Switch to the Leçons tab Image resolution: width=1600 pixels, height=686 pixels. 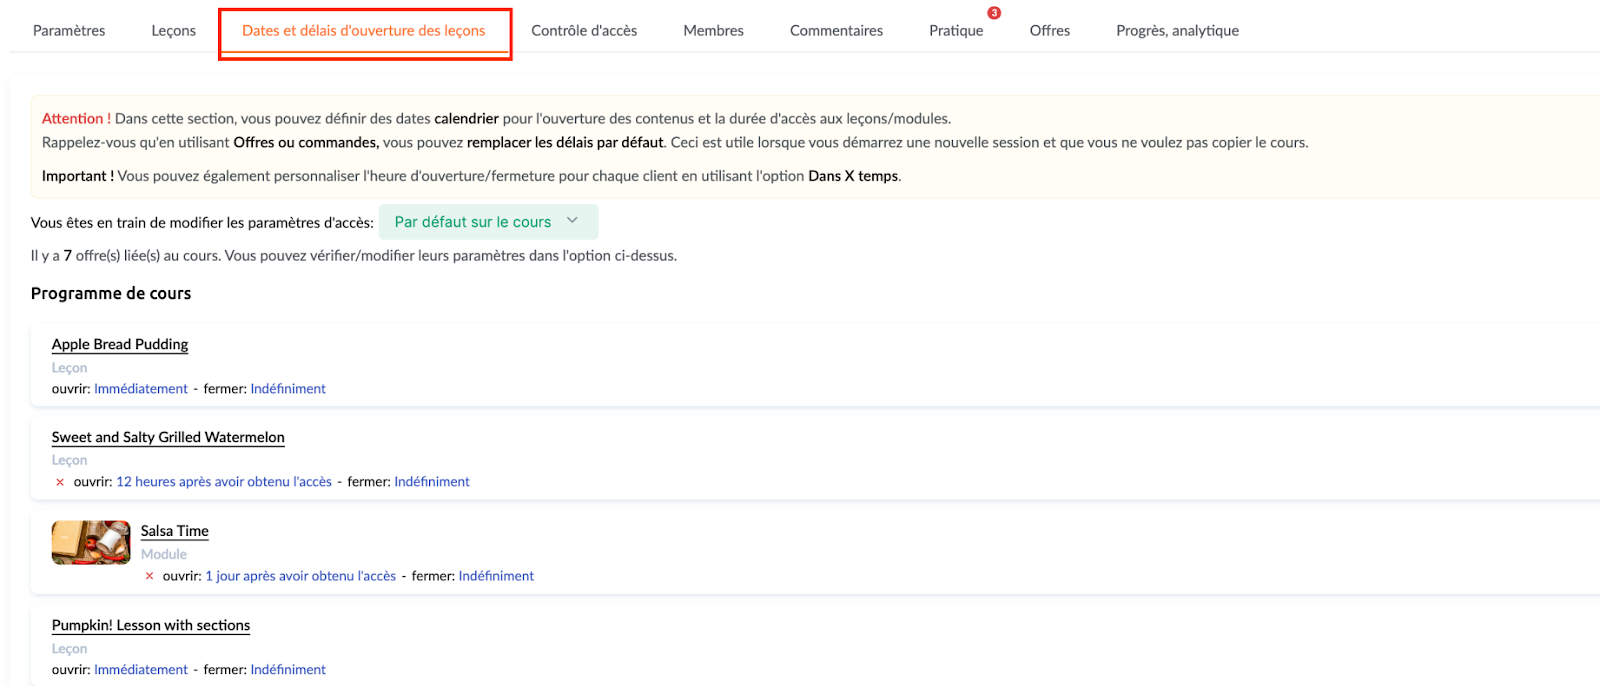[173, 31]
